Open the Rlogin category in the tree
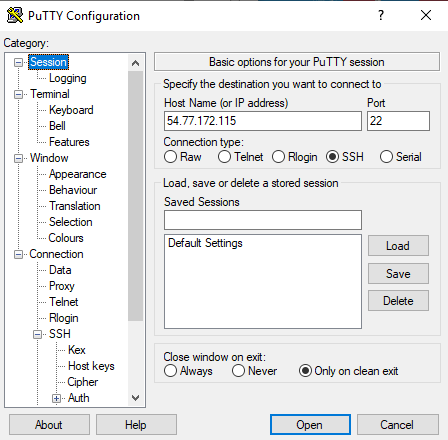Screen dimensions: 448x440 coord(63,318)
